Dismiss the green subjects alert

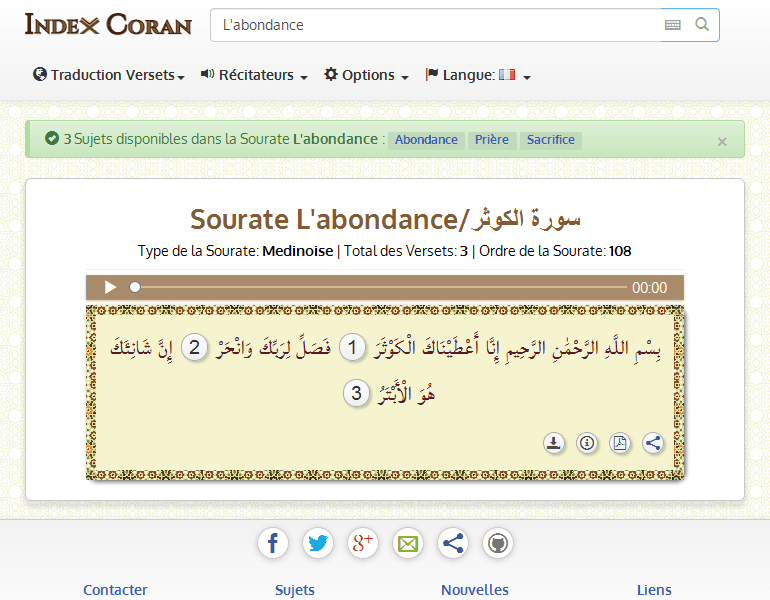tap(722, 141)
